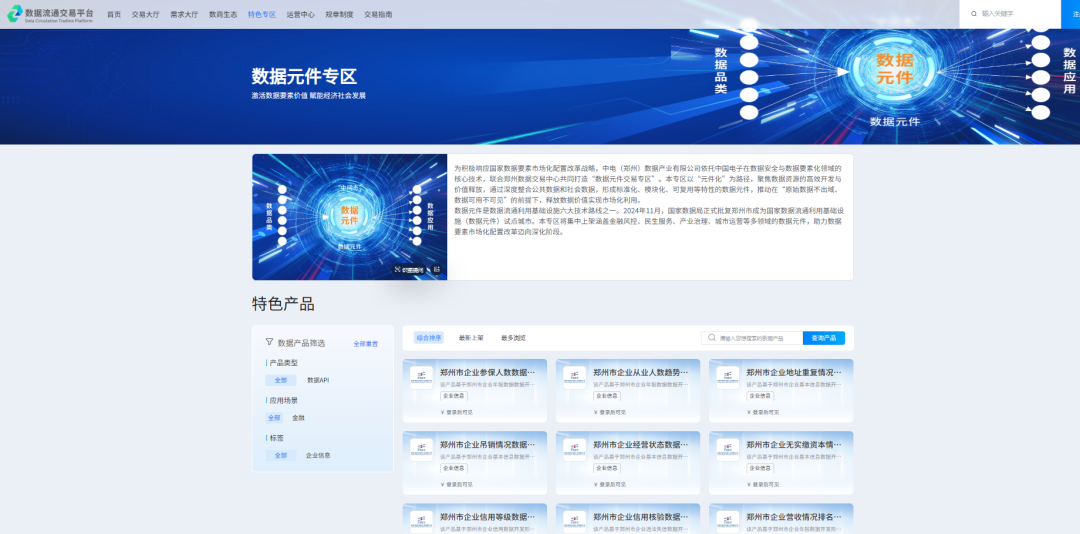
Task: Open product icon of 郑州市企业从业人数趋势
Action: (x=574, y=376)
